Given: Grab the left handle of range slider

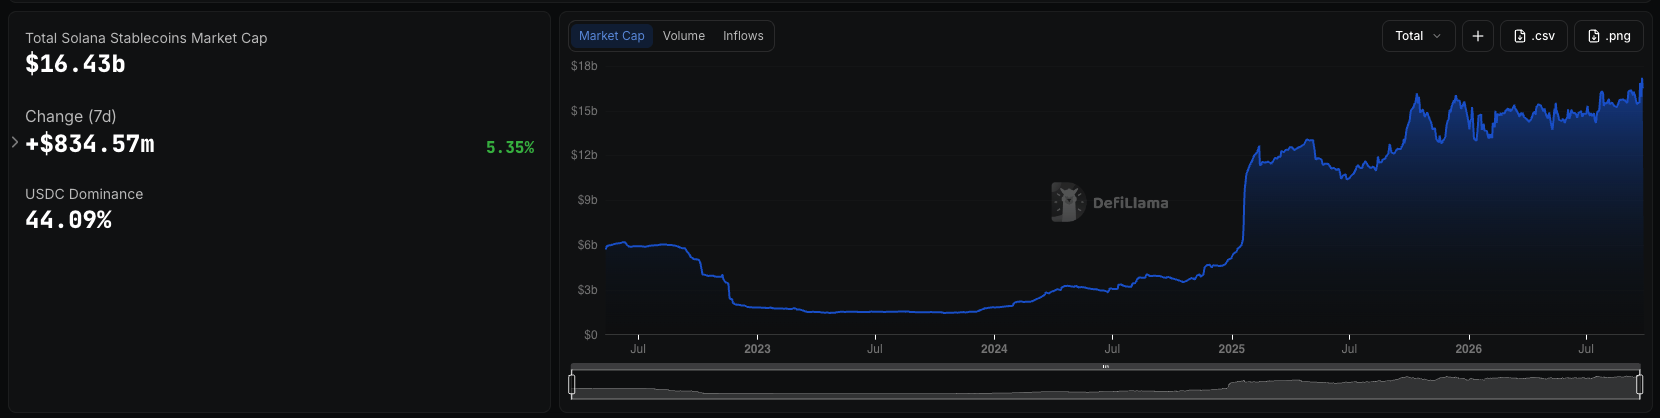Looking at the screenshot, I should click(x=572, y=384).
